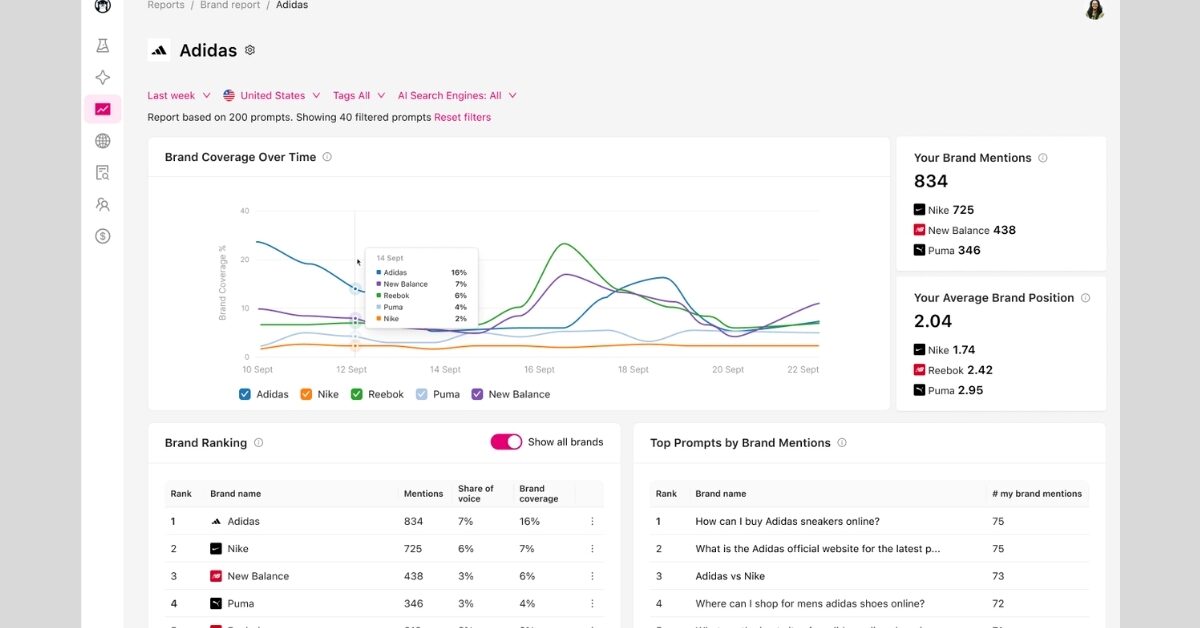Toggle off the Show all brands switch

tap(506, 442)
